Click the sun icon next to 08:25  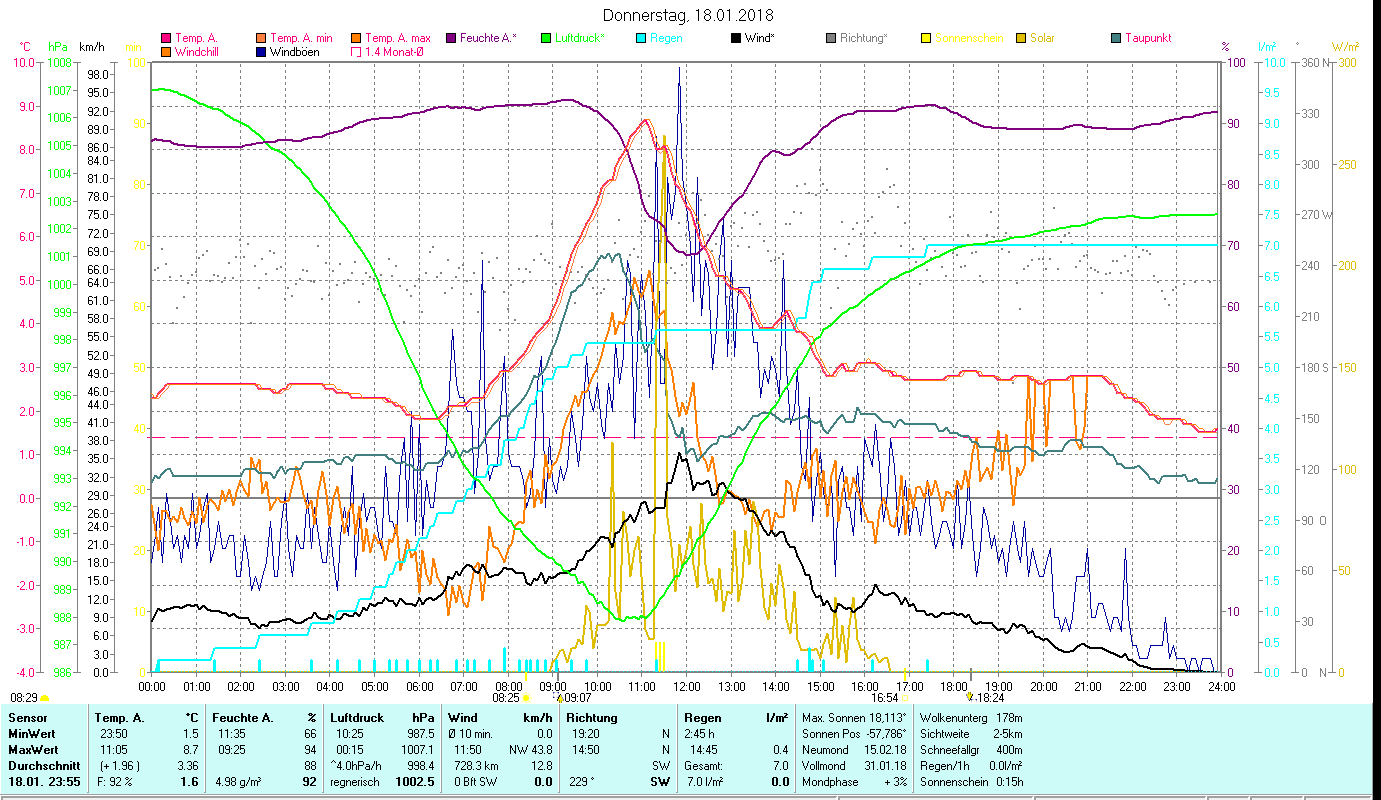point(526,698)
